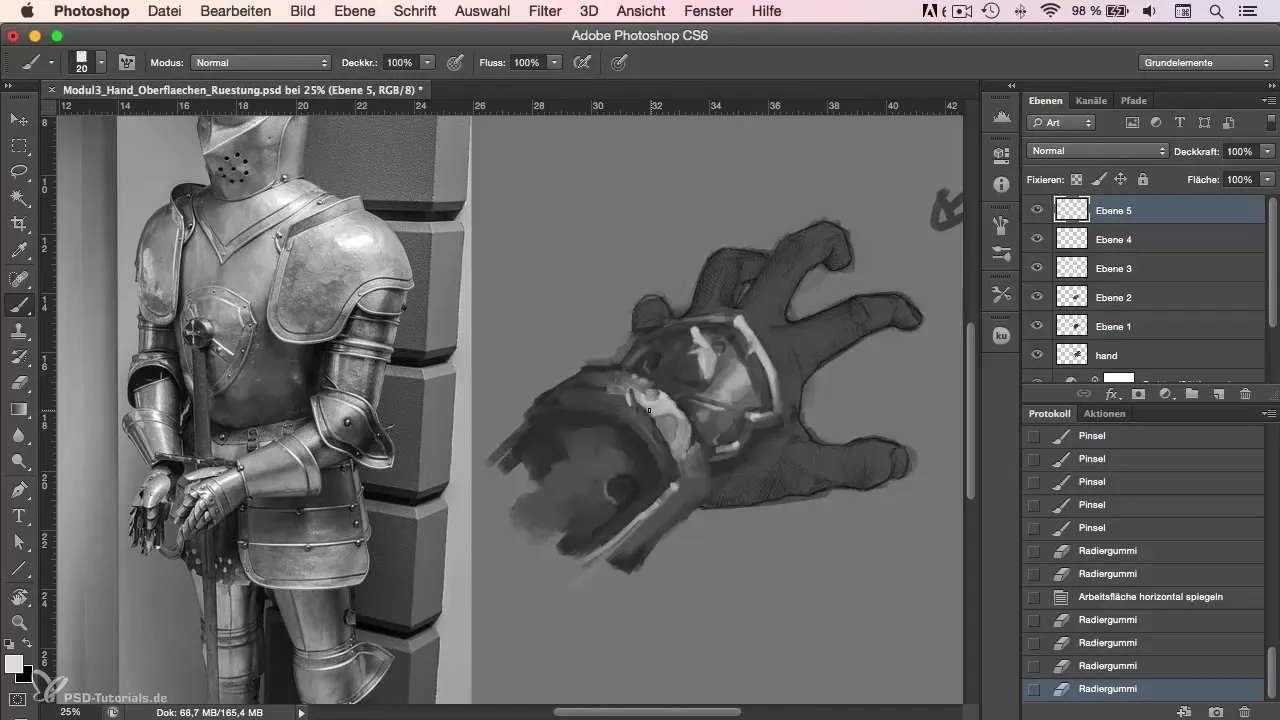Open the Datei menu

(x=164, y=11)
